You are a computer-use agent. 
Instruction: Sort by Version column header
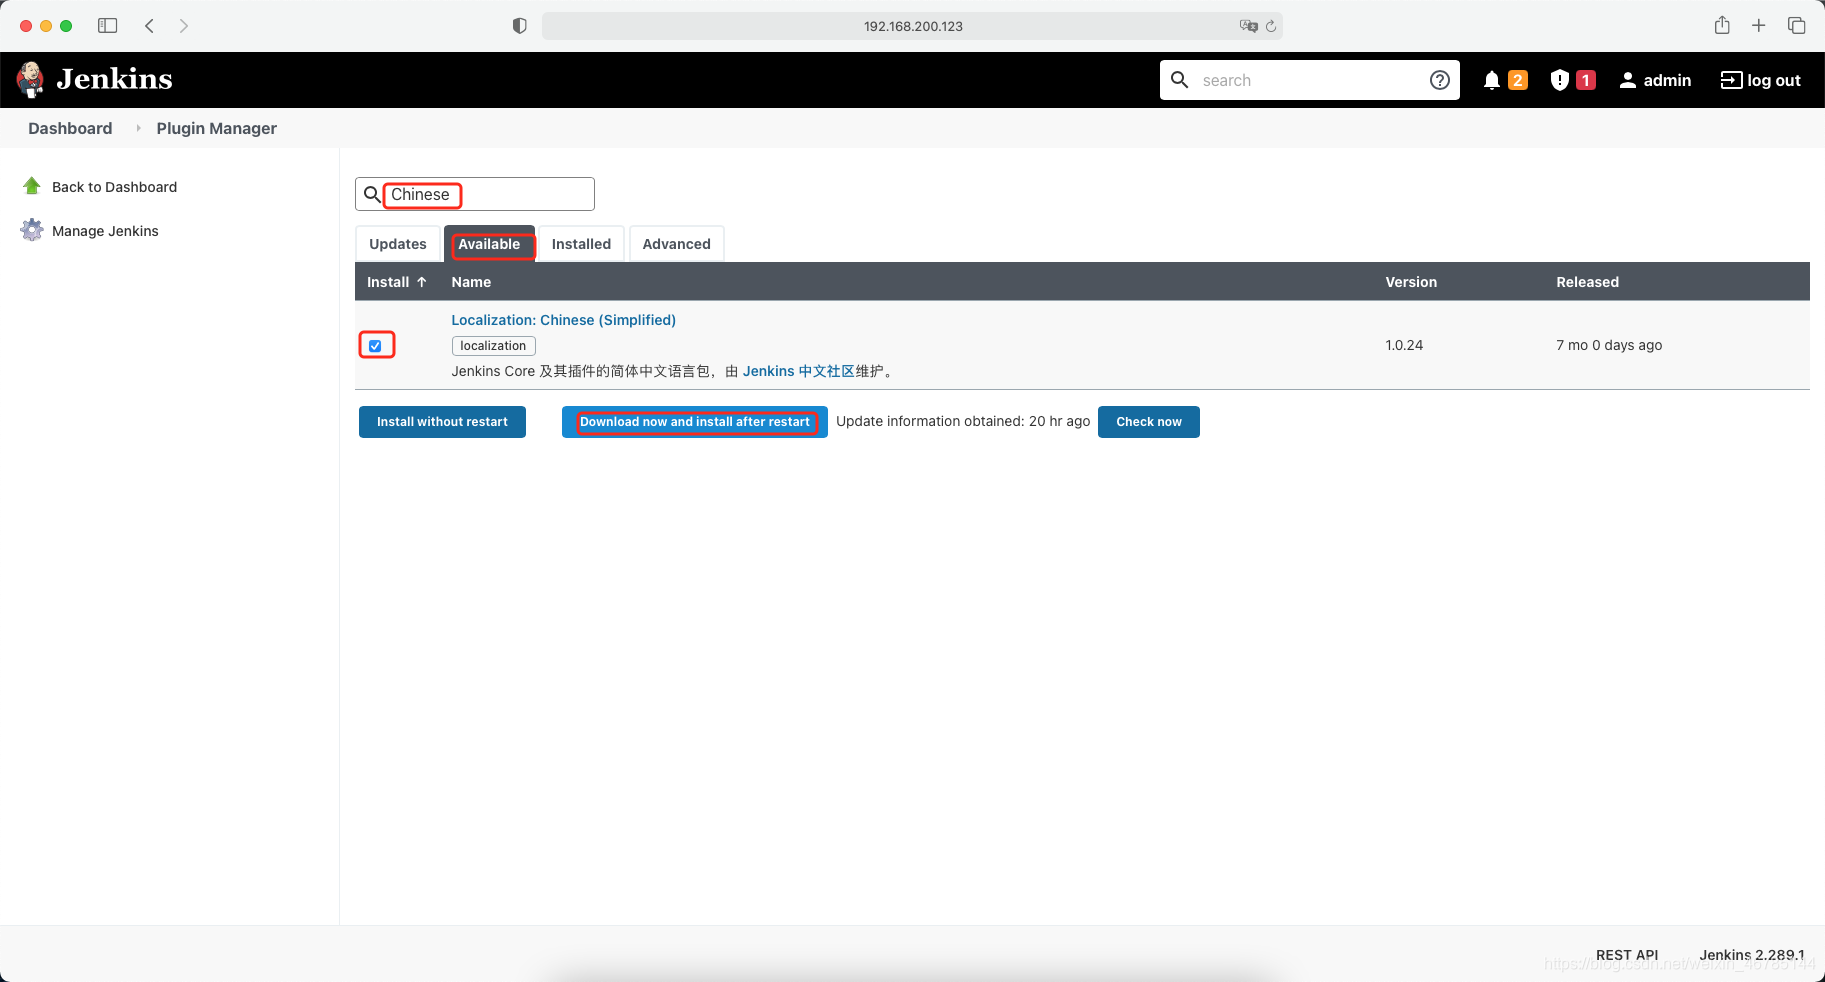pos(1411,282)
